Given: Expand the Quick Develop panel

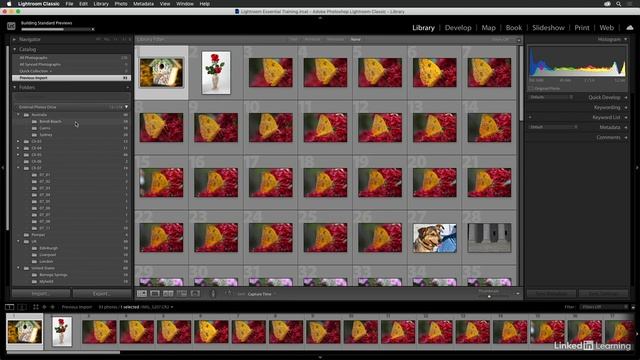Looking at the screenshot, I should click(626, 98).
